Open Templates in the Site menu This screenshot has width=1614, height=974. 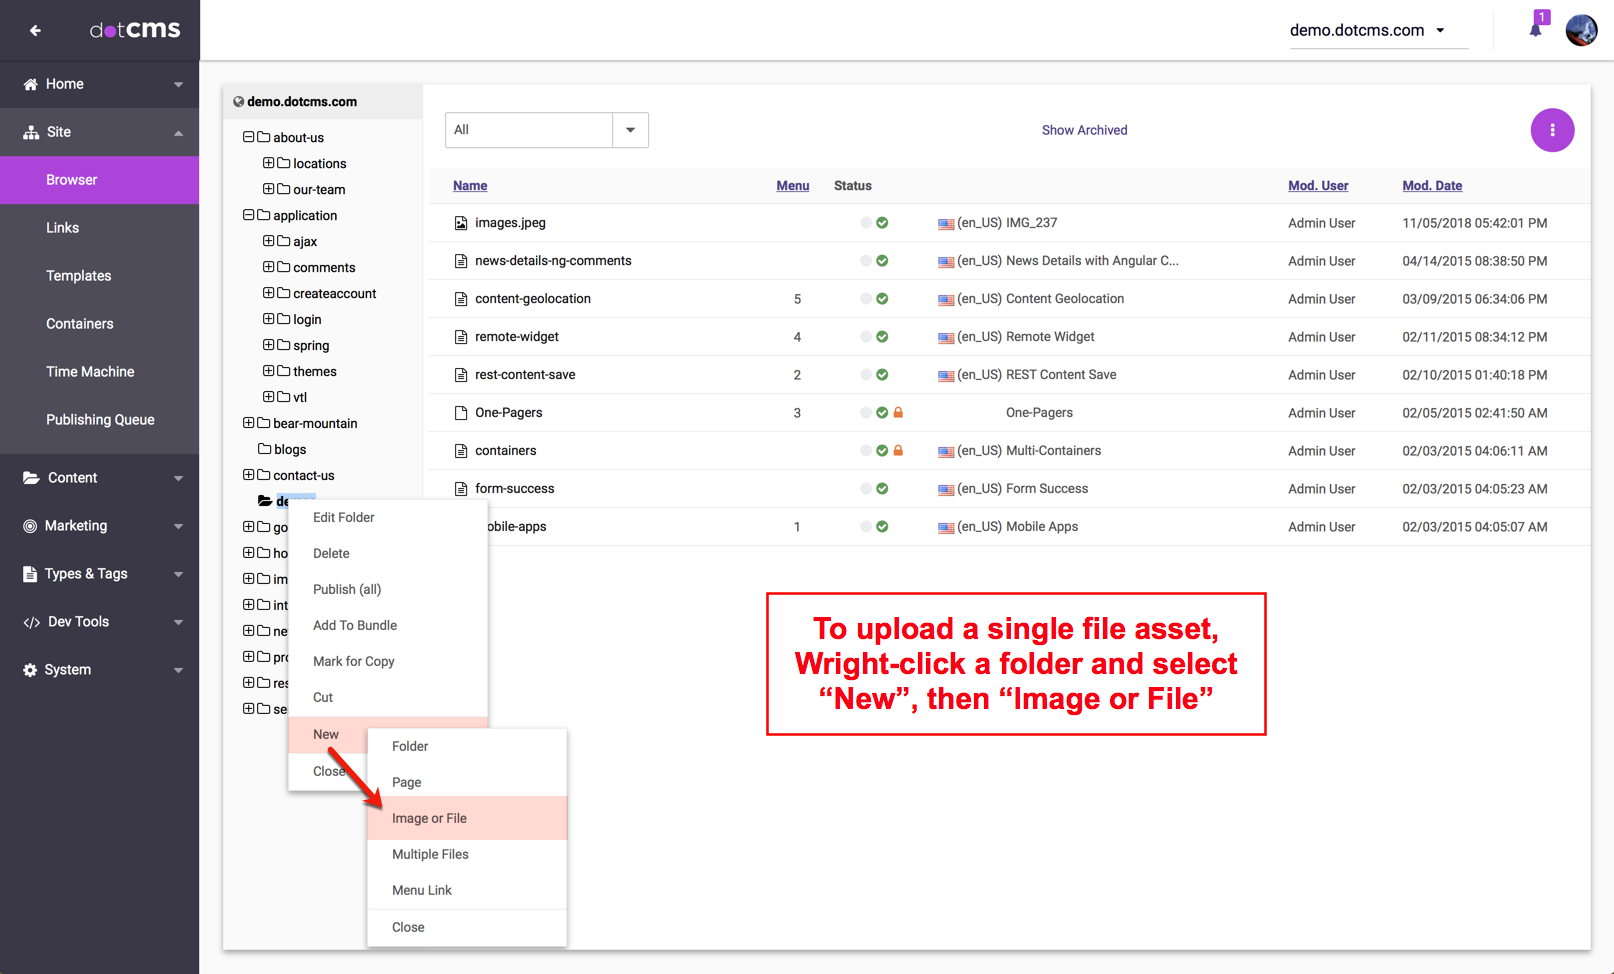click(x=78, y=276)
